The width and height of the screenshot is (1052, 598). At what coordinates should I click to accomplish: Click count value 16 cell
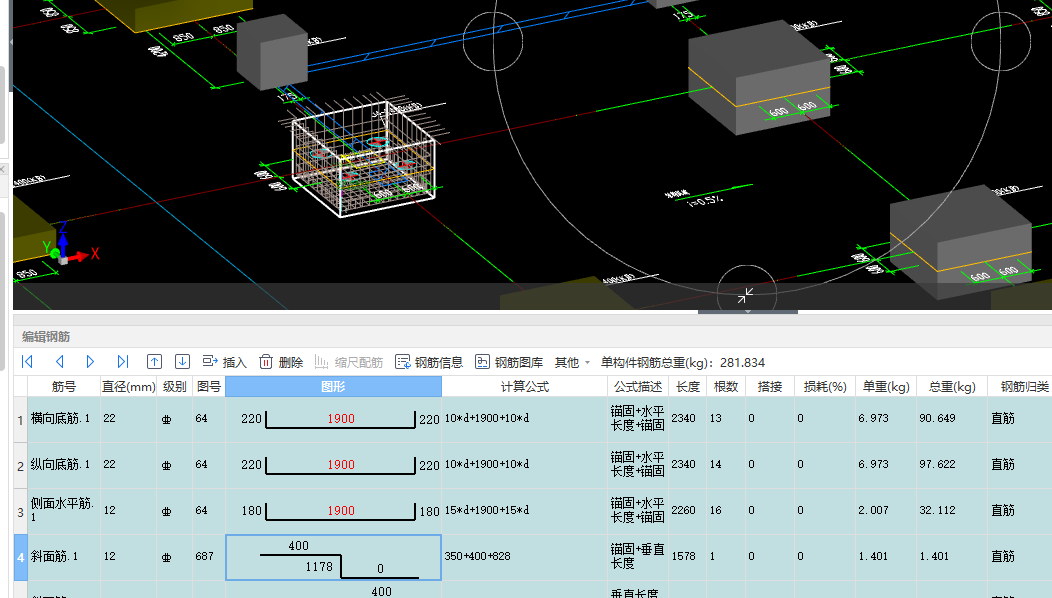pos(726,511)
